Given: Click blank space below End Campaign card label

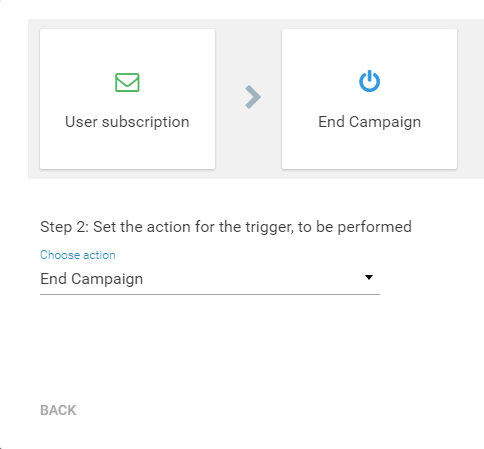Looking at the screenshot, I should pos(369,150).
